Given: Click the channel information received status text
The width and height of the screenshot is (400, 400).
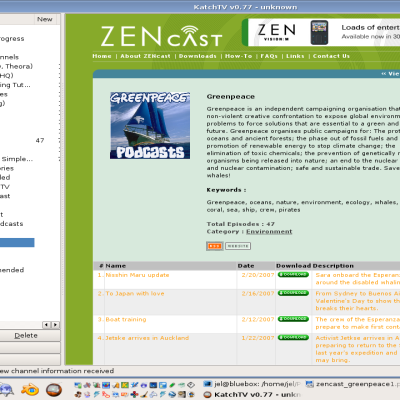Looking at the screenshot, I should coord(57,371).
